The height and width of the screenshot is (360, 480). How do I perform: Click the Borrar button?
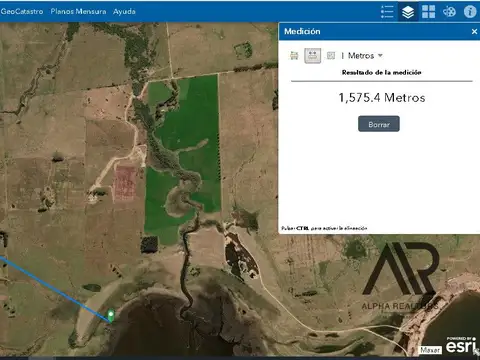pos(379,124)
